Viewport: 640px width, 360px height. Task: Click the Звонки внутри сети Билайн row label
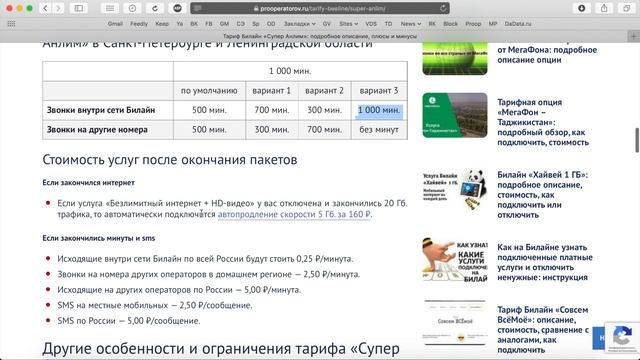click(x=101, y=110)
